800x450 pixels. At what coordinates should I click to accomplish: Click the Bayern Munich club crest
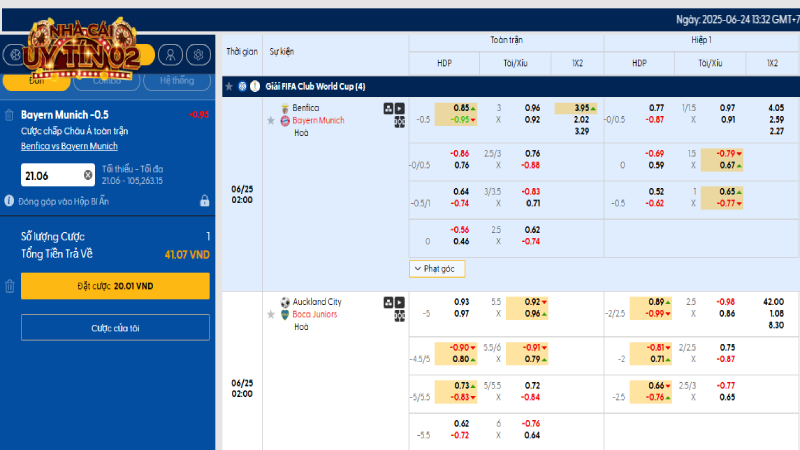pyautogui.click(x=285, y=121)
